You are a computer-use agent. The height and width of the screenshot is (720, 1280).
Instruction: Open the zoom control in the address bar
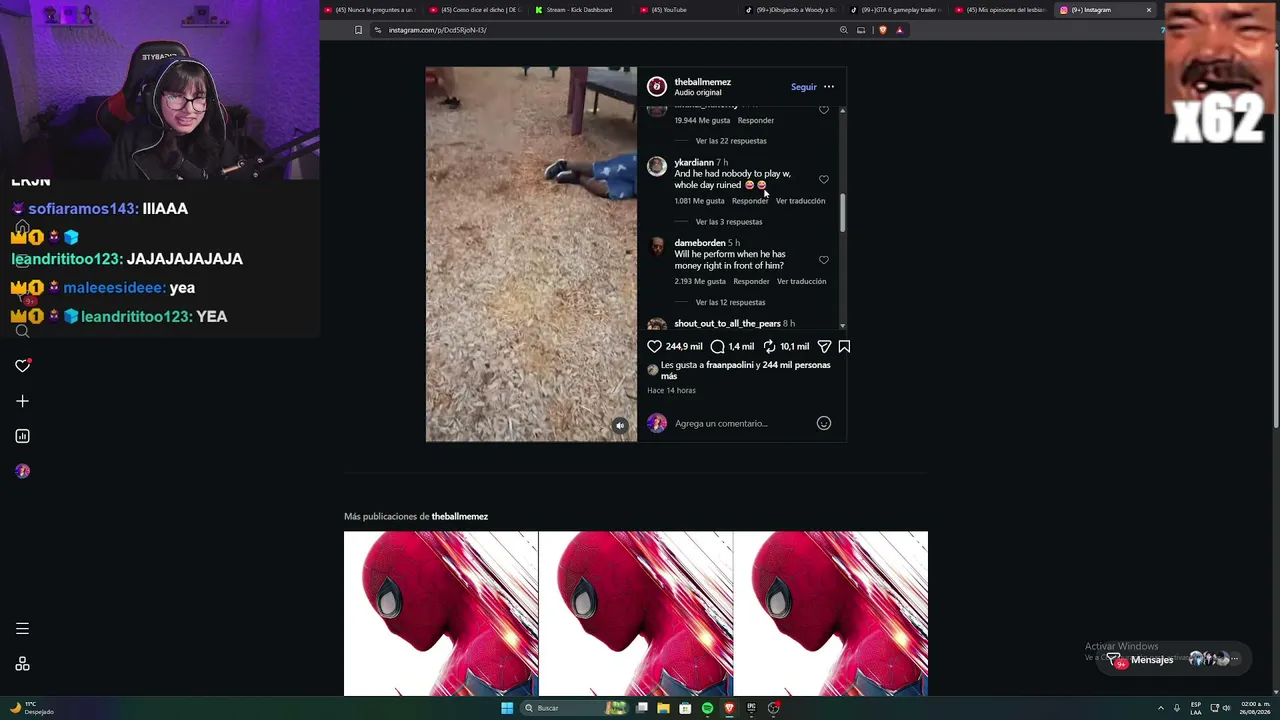(844, 30)
